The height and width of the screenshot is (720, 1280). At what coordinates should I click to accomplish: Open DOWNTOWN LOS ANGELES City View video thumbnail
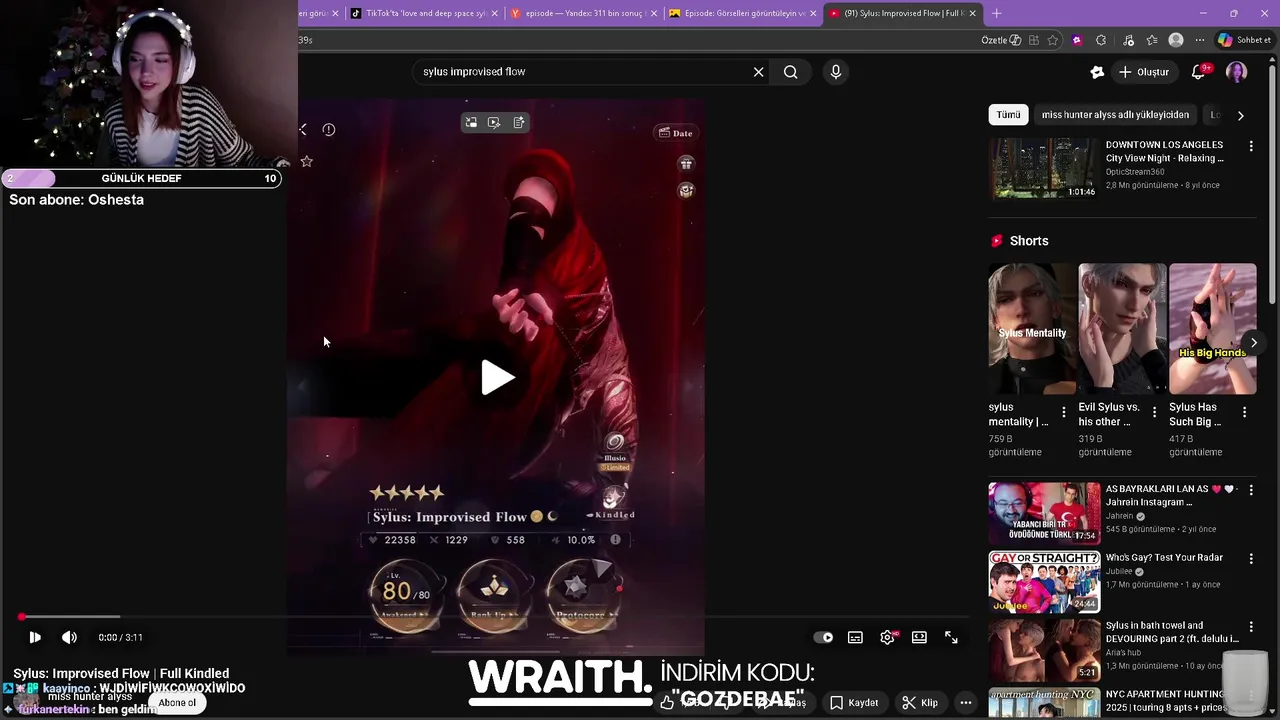tap(1044, 169)
